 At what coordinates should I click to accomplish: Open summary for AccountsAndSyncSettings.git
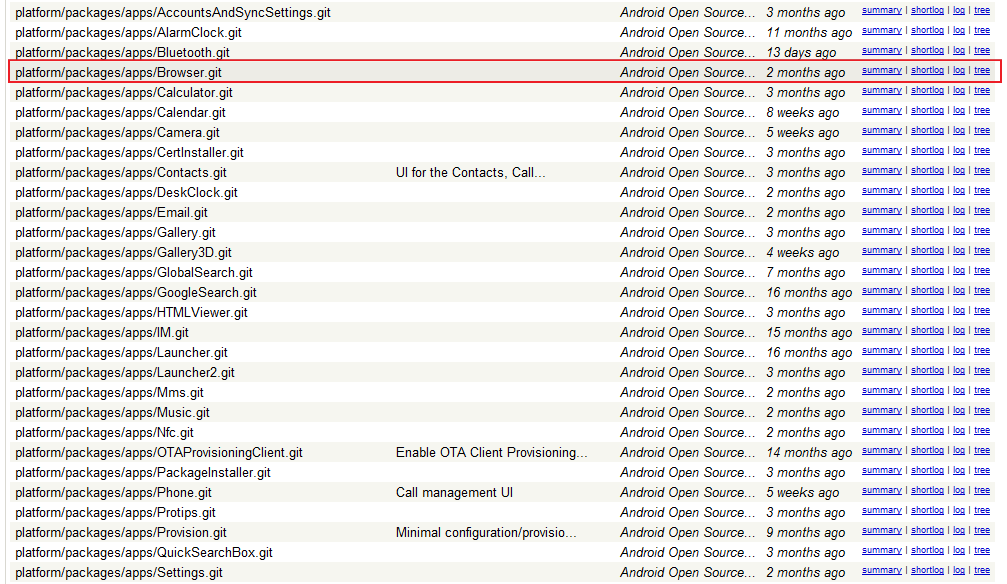[x=882, y=10]
